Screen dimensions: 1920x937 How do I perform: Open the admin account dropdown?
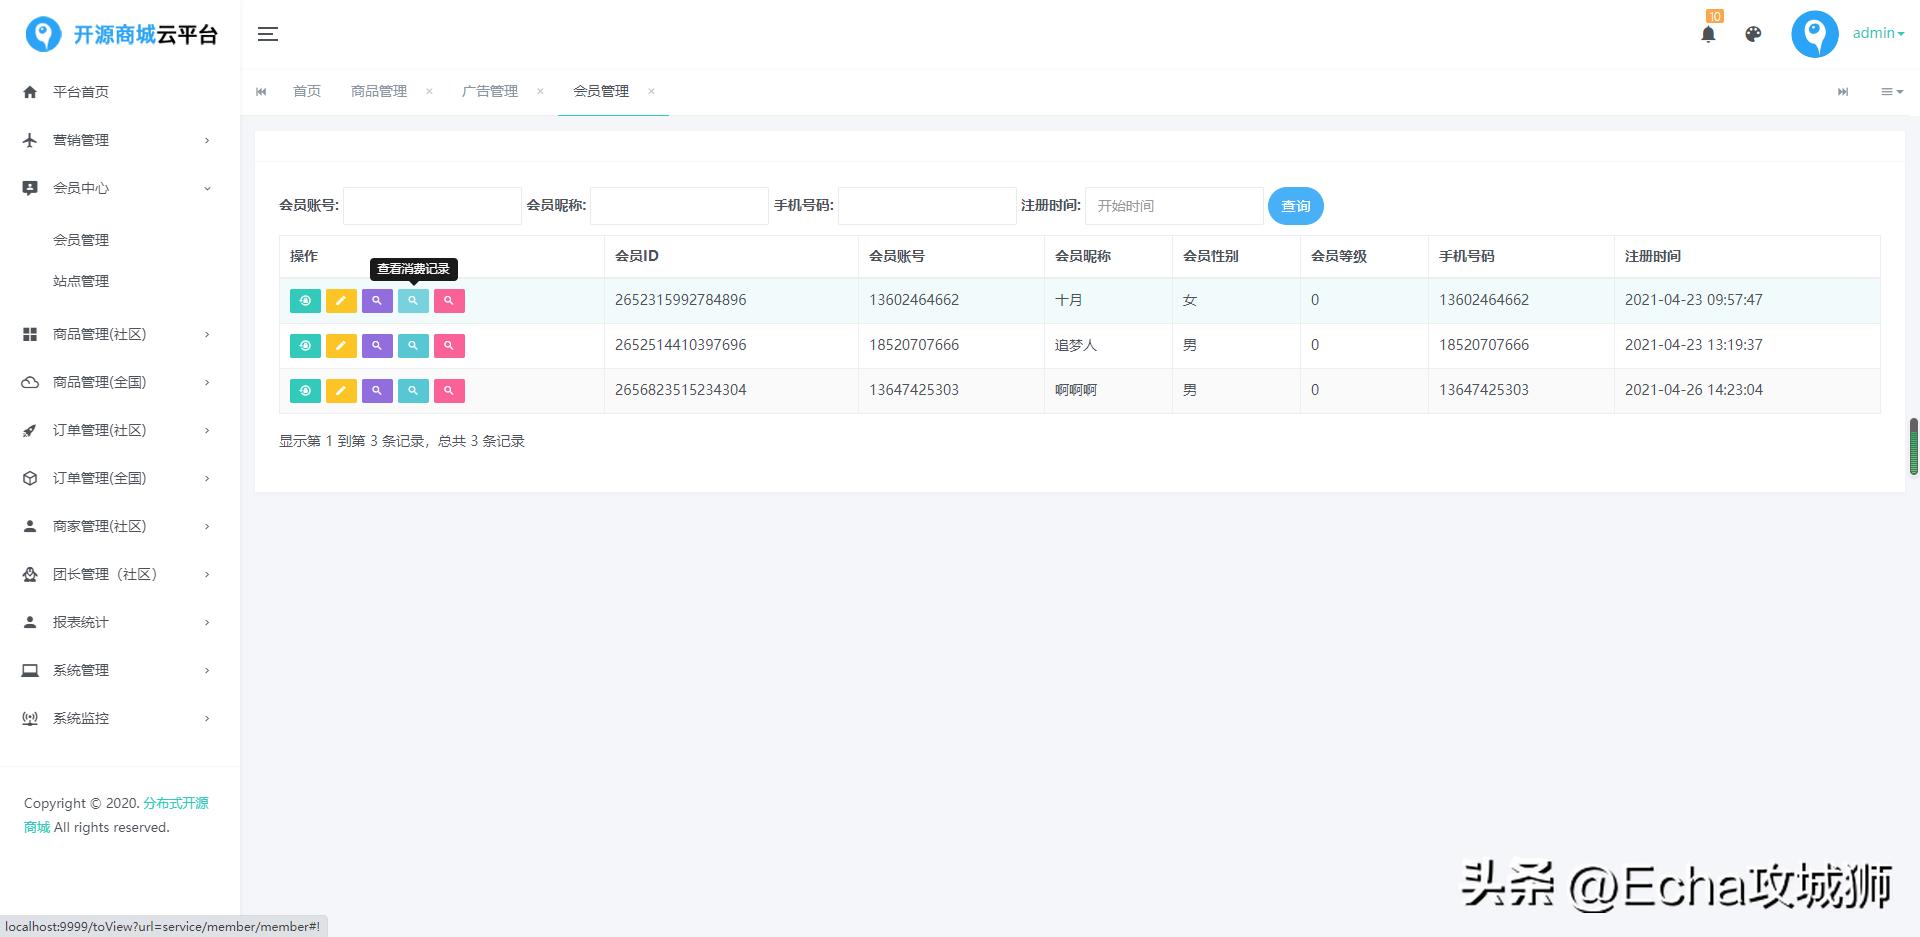click(x=1875, y=33)
